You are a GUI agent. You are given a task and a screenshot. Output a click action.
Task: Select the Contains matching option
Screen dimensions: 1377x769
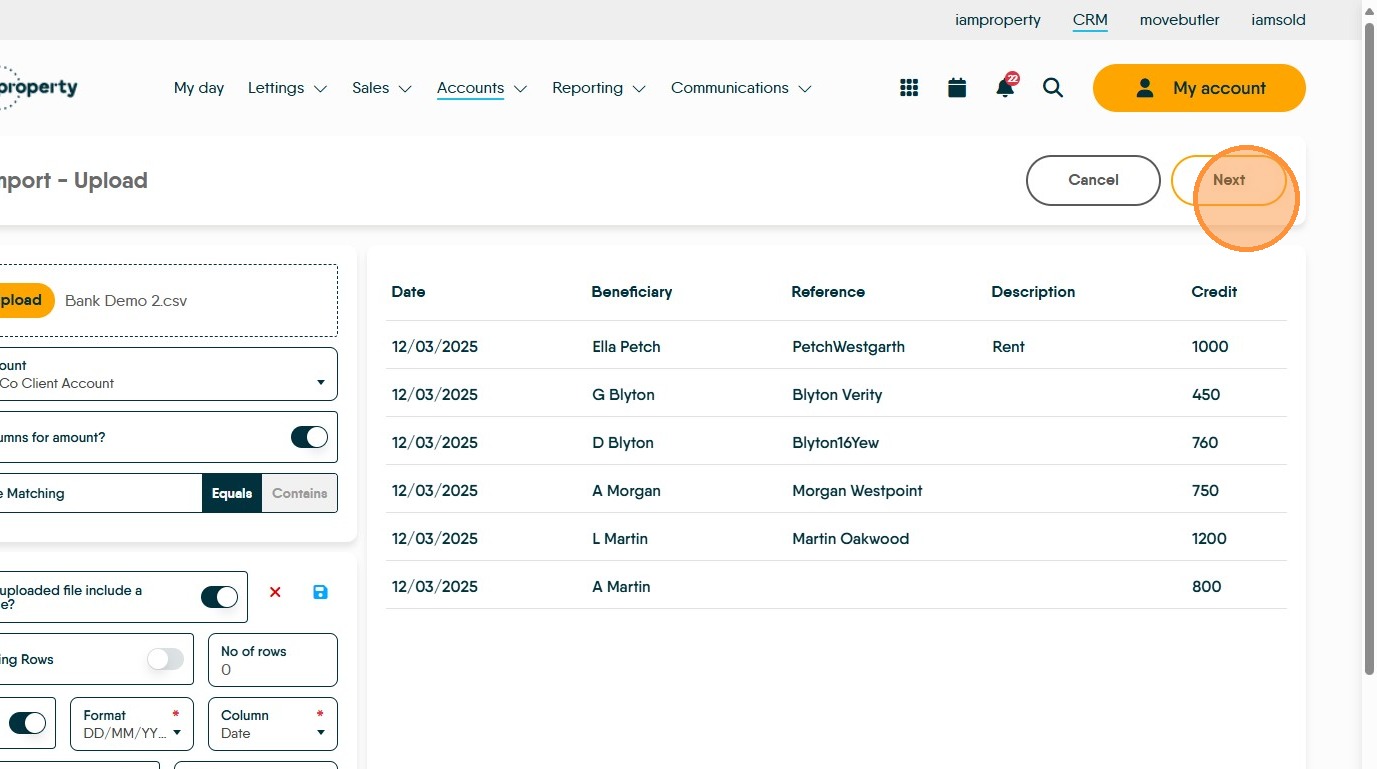[x=299, y=493]
